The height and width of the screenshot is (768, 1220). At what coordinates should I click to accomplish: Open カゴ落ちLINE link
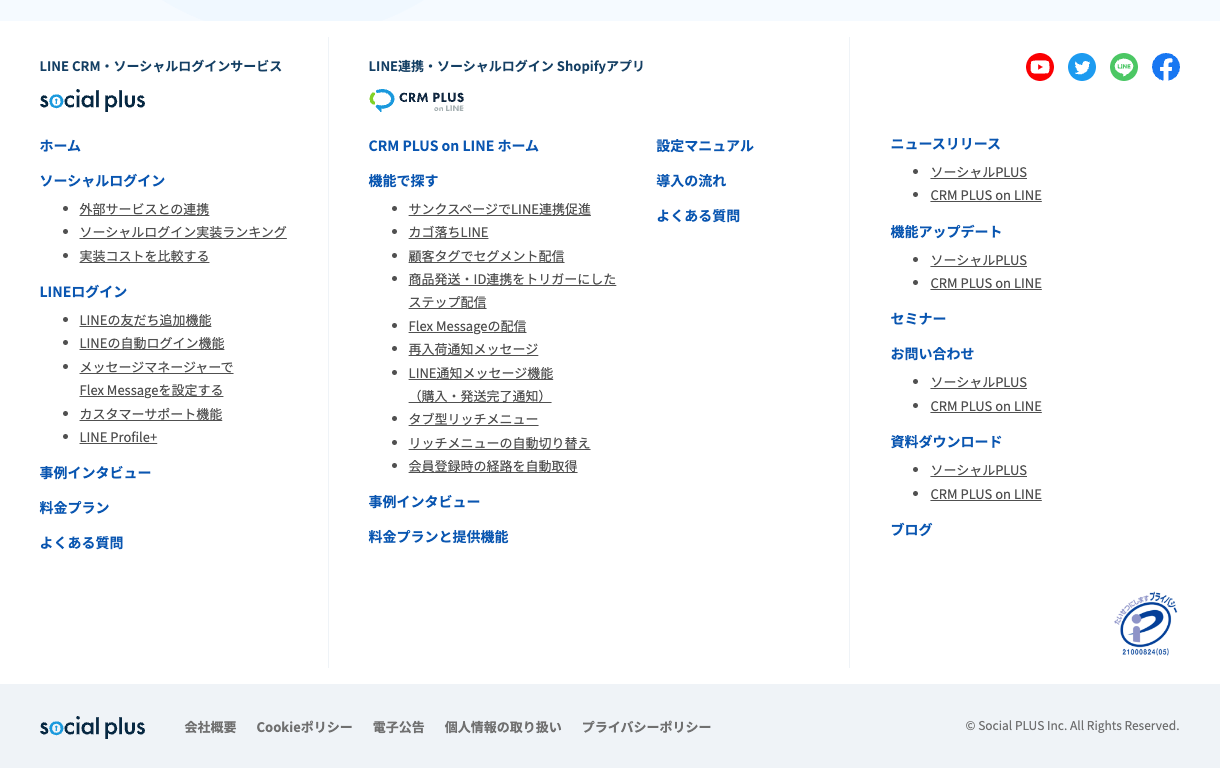(448, 232)
